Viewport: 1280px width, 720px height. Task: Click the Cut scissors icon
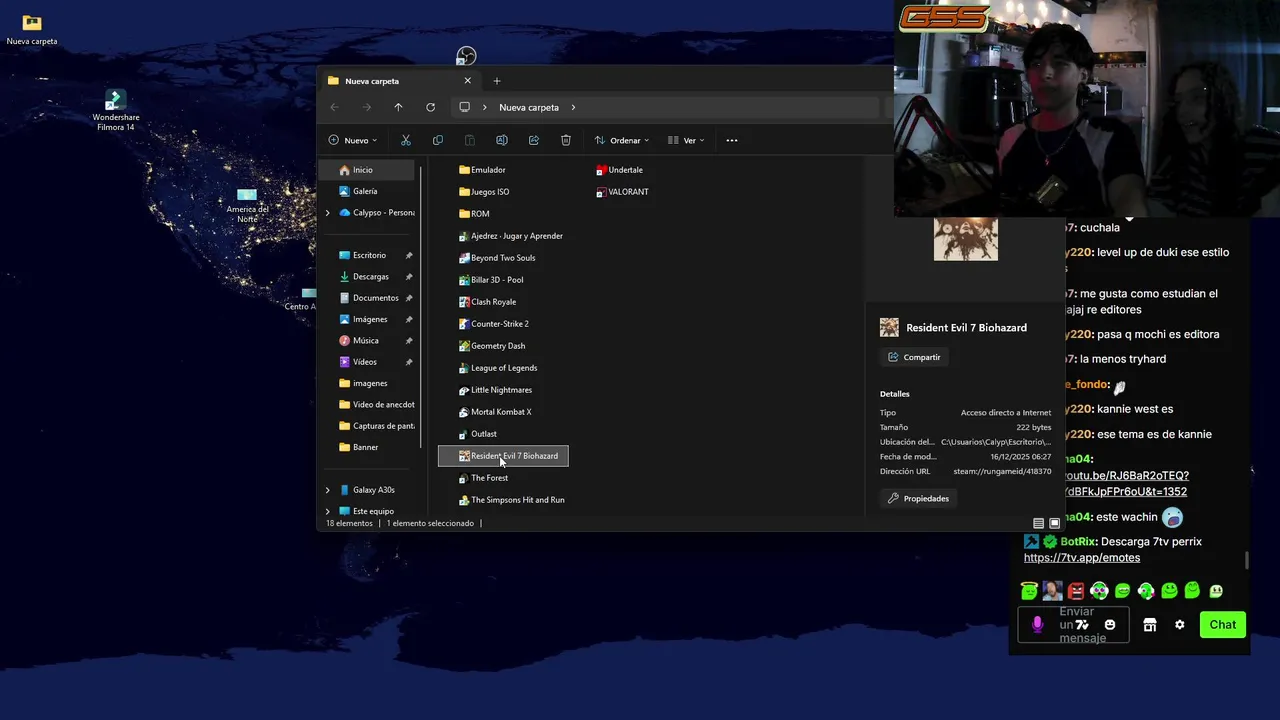(405, 140)
